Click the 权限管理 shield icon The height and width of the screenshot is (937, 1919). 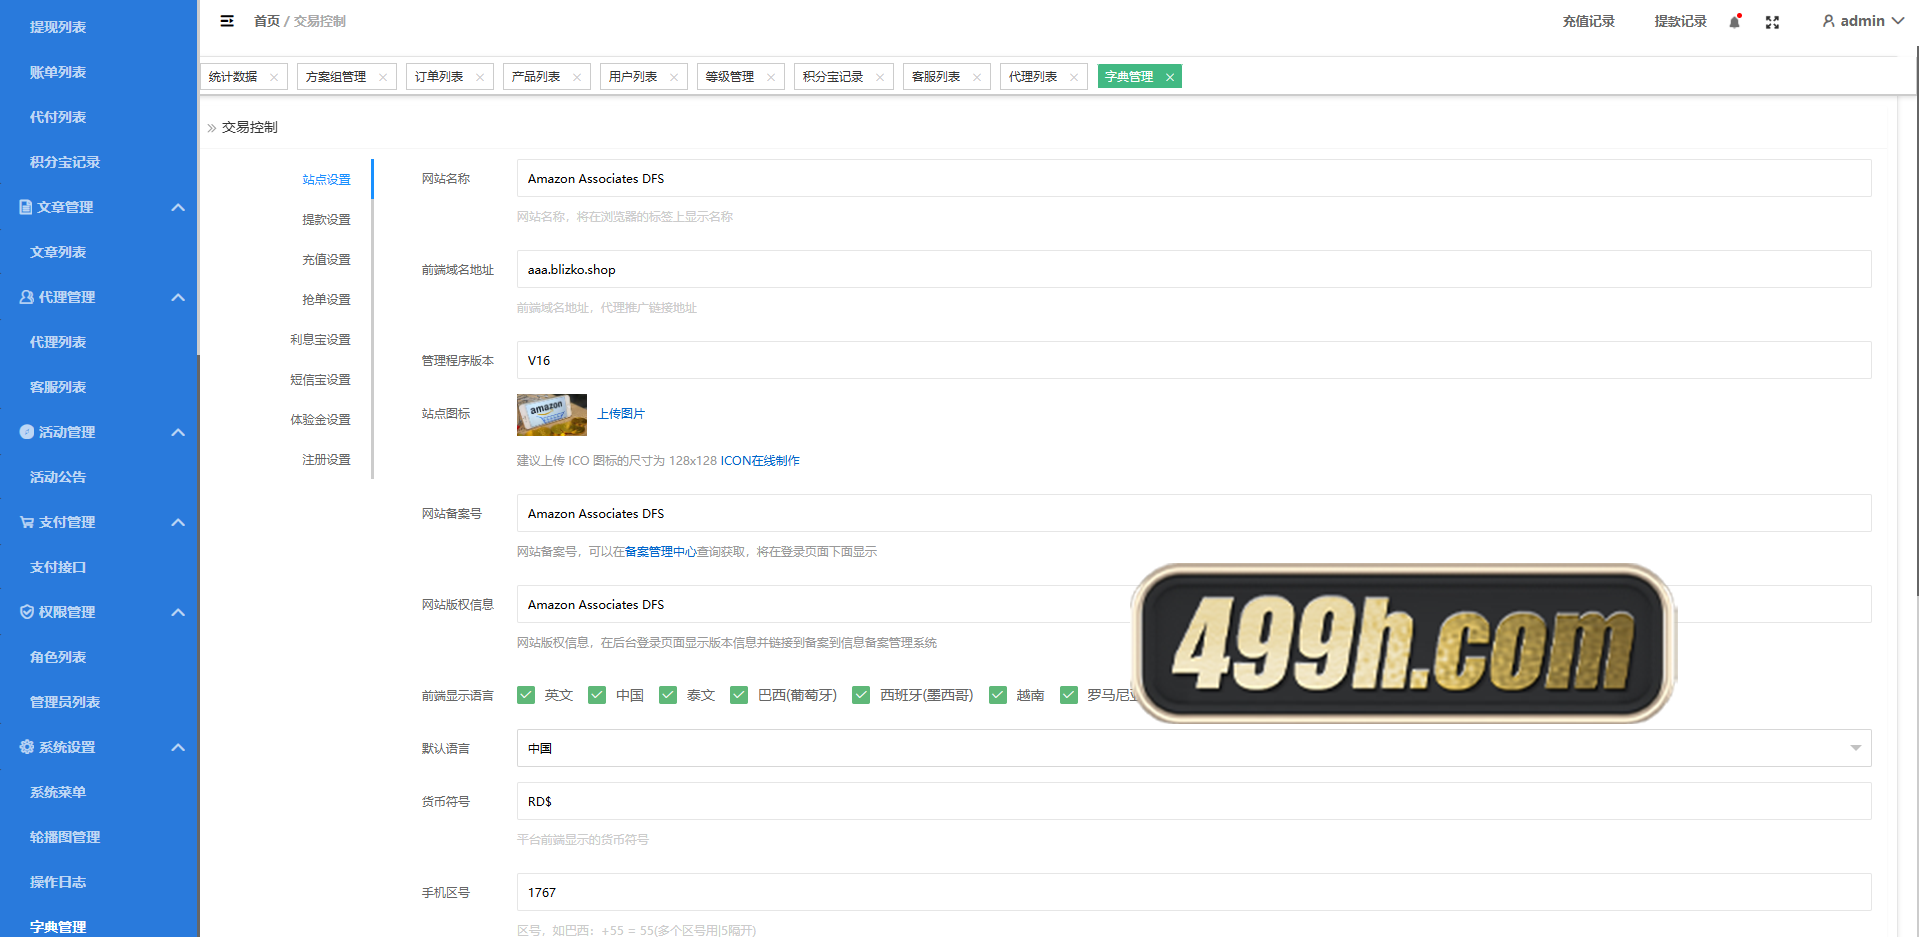pos(26,612)
